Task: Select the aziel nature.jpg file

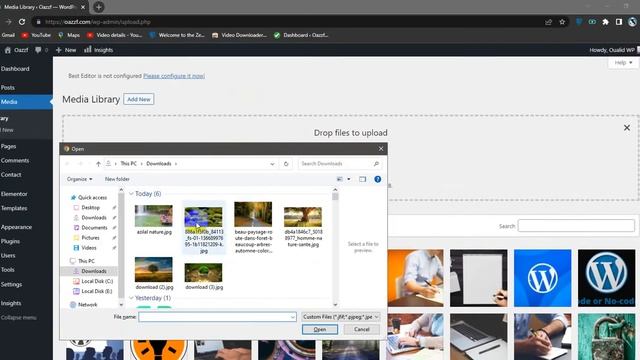Action: pyautogui.click(x=154, y=220)
